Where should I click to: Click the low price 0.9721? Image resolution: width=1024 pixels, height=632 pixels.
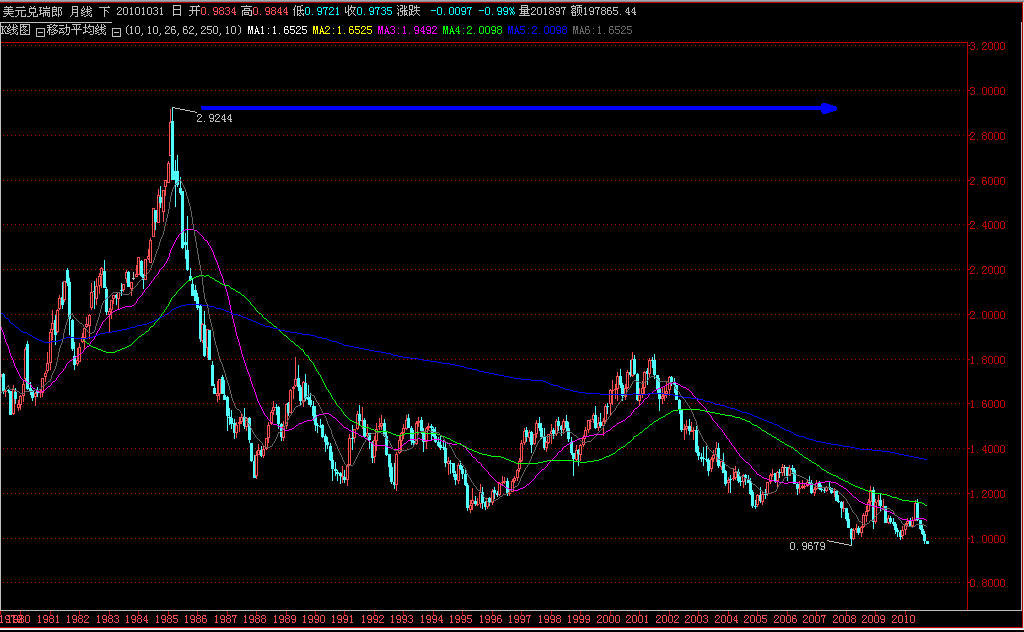(x=322, y=11)
